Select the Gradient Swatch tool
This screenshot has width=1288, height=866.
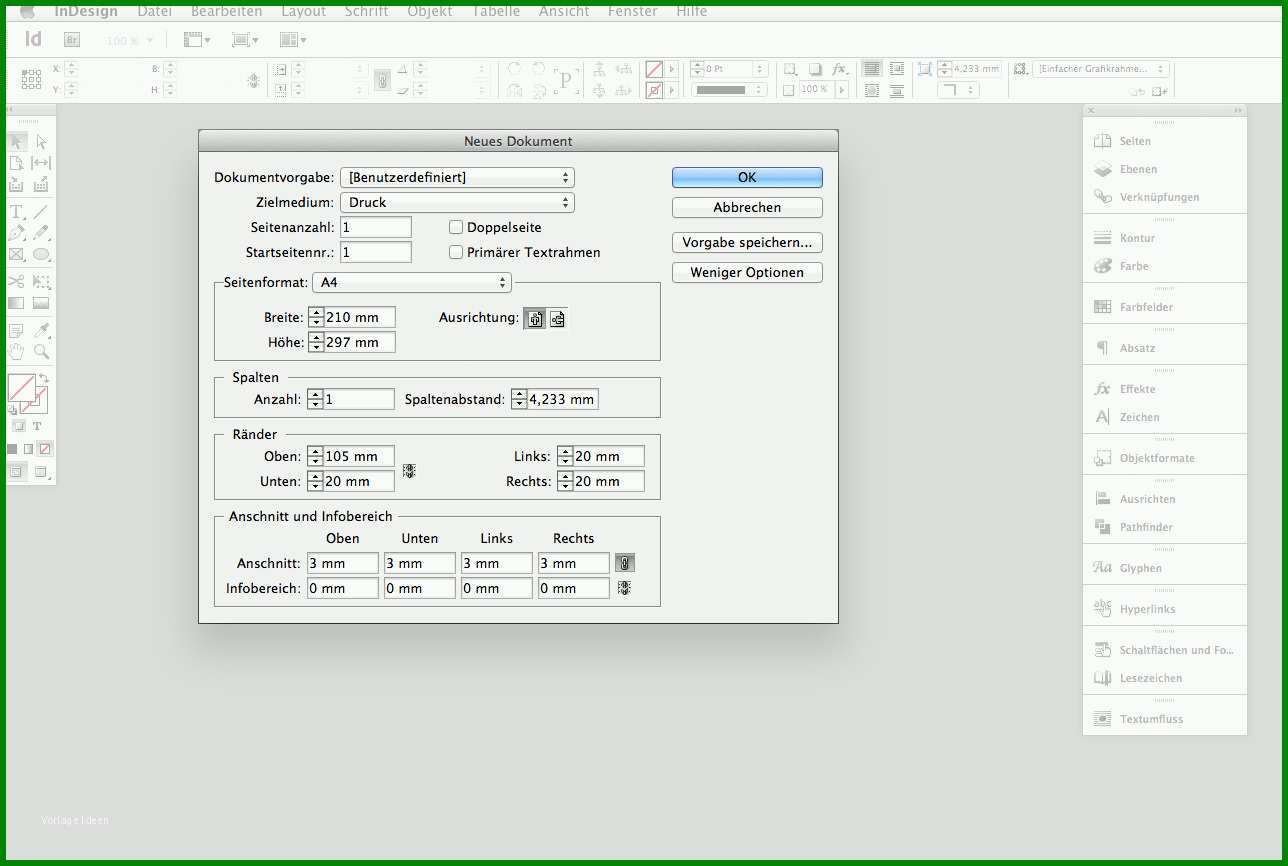17,303
